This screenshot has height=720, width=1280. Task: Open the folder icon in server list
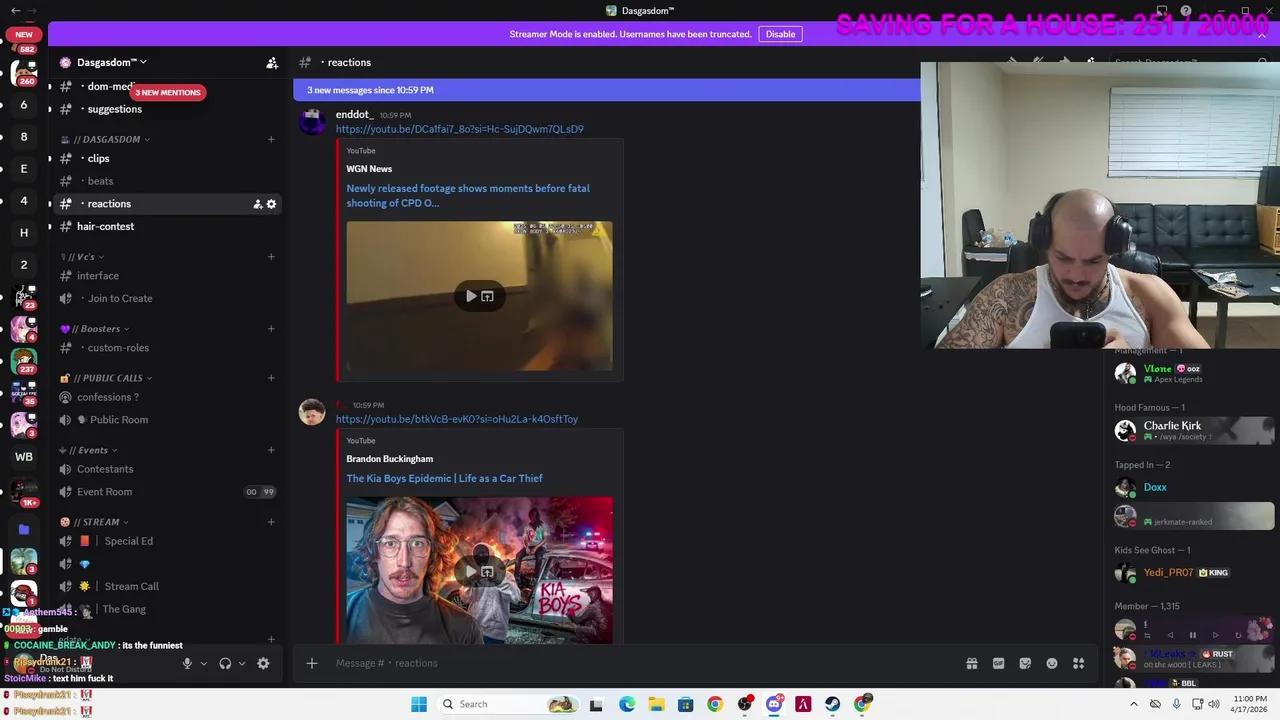click(x=24, y=529)
